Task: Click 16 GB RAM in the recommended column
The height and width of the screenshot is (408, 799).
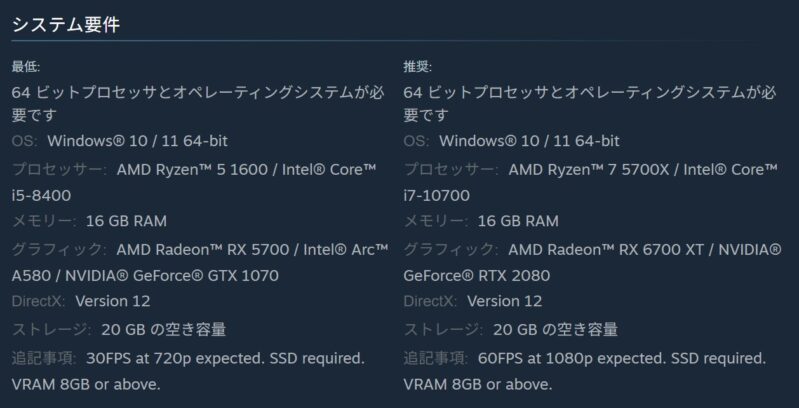Action: coord(516,221)
